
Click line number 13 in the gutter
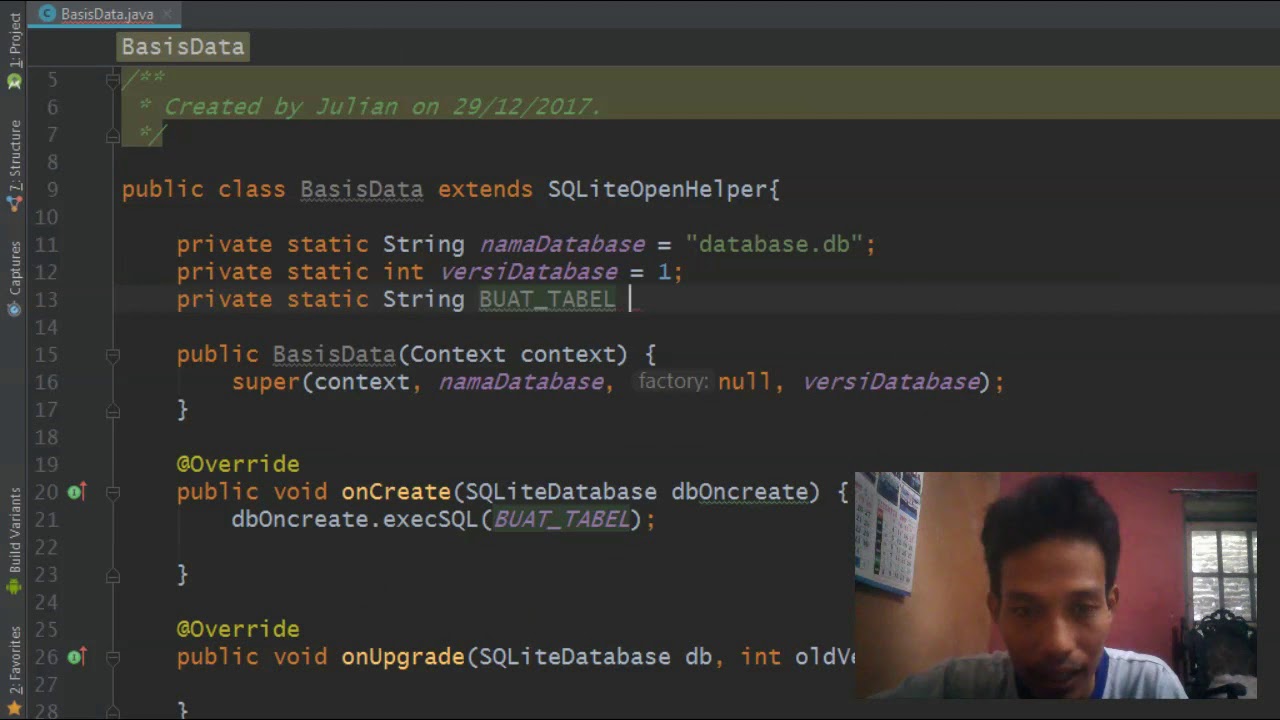click(x=47, y=300)
